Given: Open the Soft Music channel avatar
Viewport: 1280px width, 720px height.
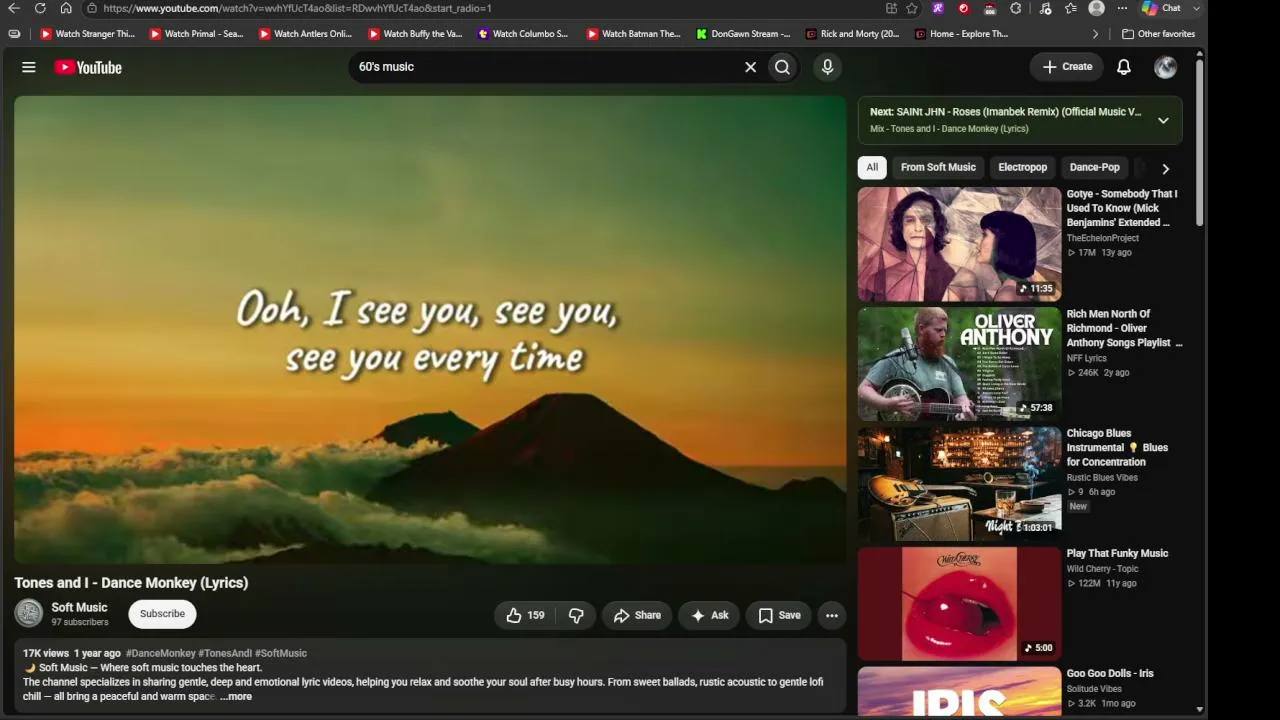Looking at the screenshot, I should [29, 613].
